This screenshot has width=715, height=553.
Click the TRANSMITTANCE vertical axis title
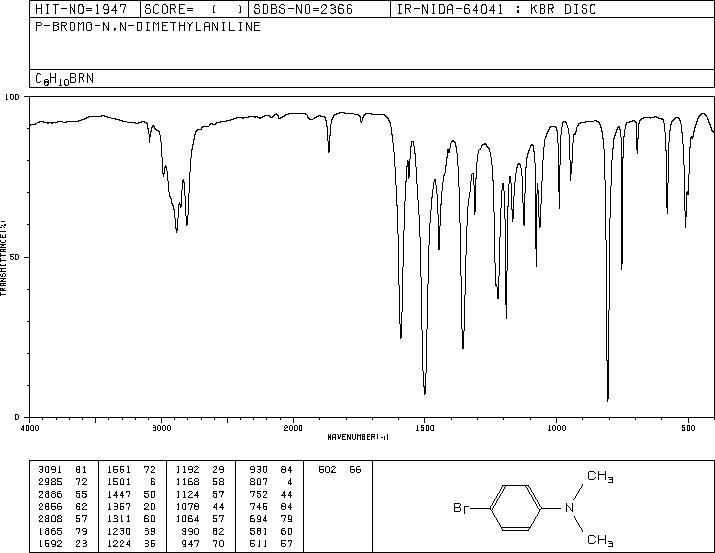coord(3,258)
